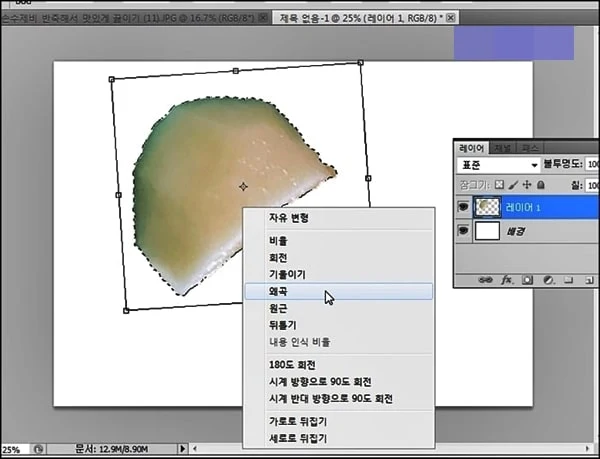This screenshot has width=600, height=459.
Task: Click the new group folder icon
Action: pyautogui.click(x=569, y=280)
